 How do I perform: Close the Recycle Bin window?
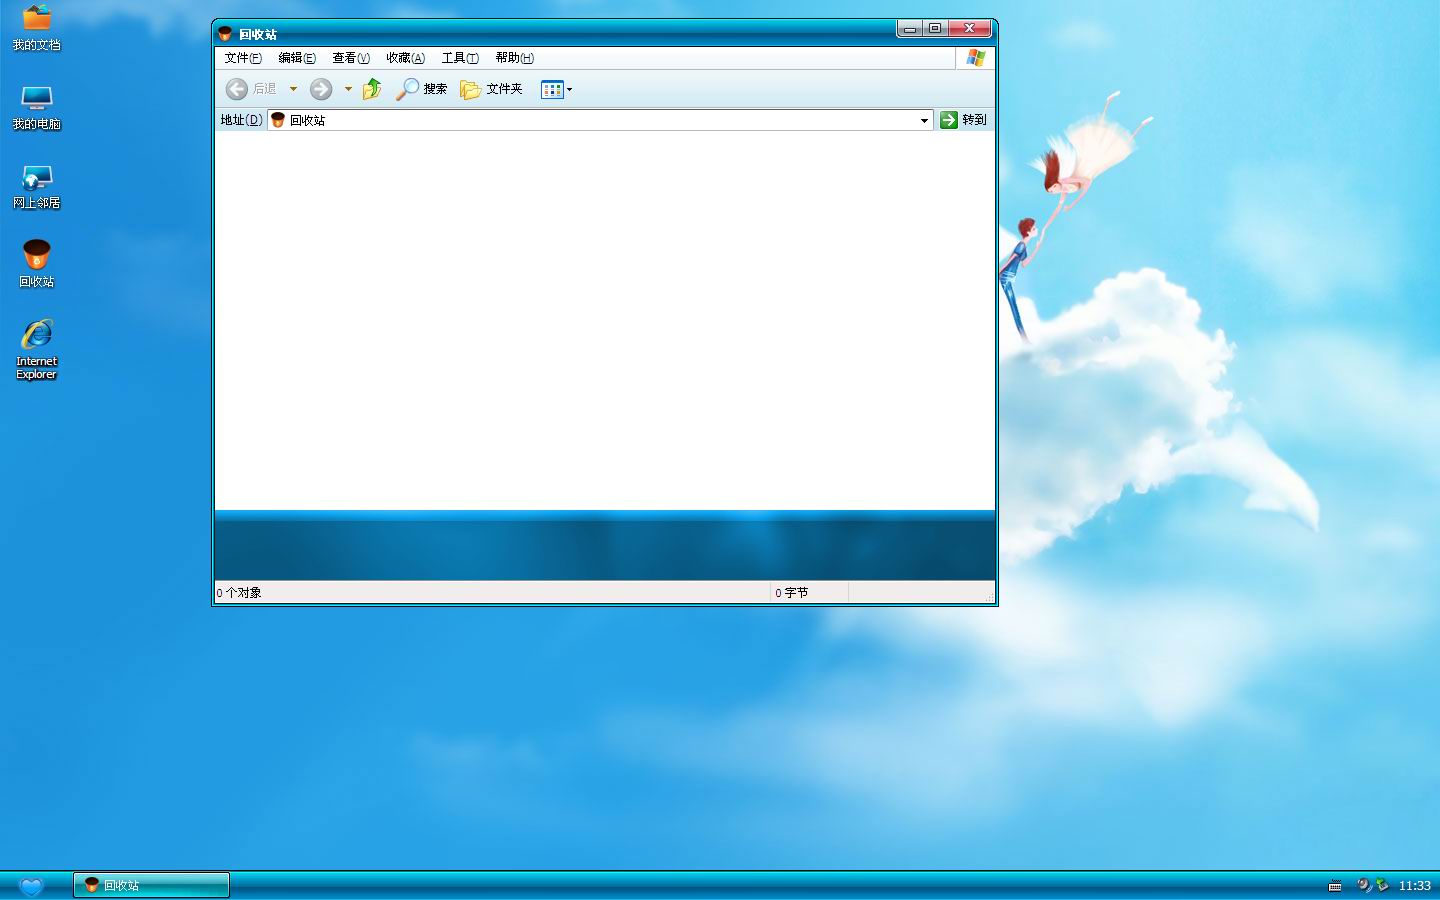(969, 29)
